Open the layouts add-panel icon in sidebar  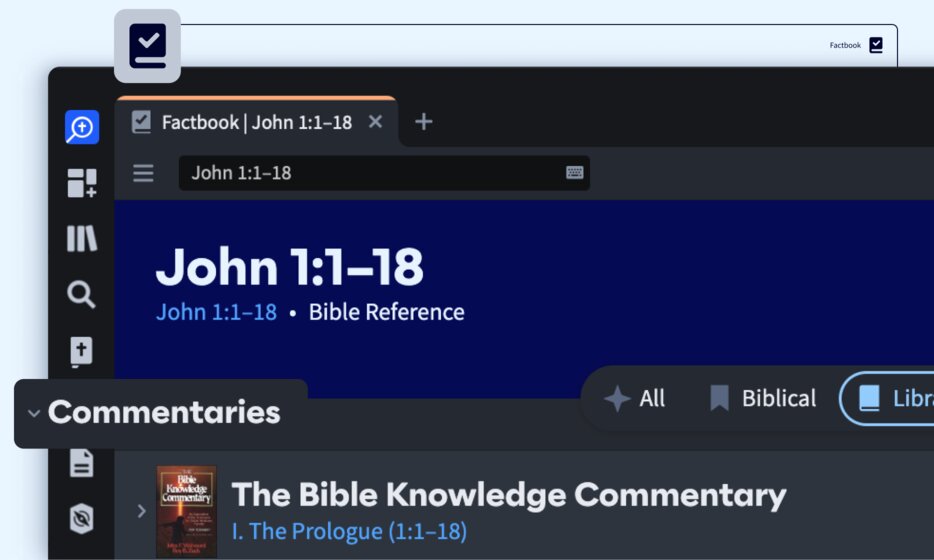pos(82,183)
